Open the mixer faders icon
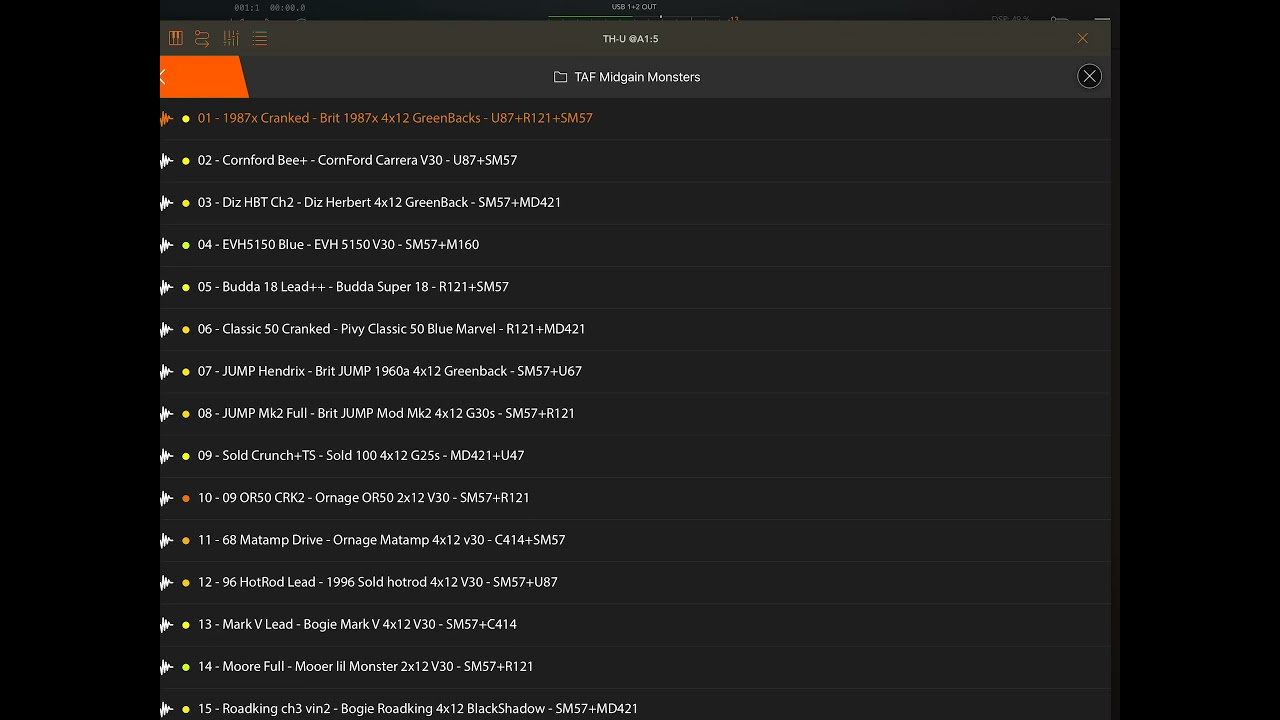Image resolution: width=1280 pixels, height=720 pixels. [231, 38]
